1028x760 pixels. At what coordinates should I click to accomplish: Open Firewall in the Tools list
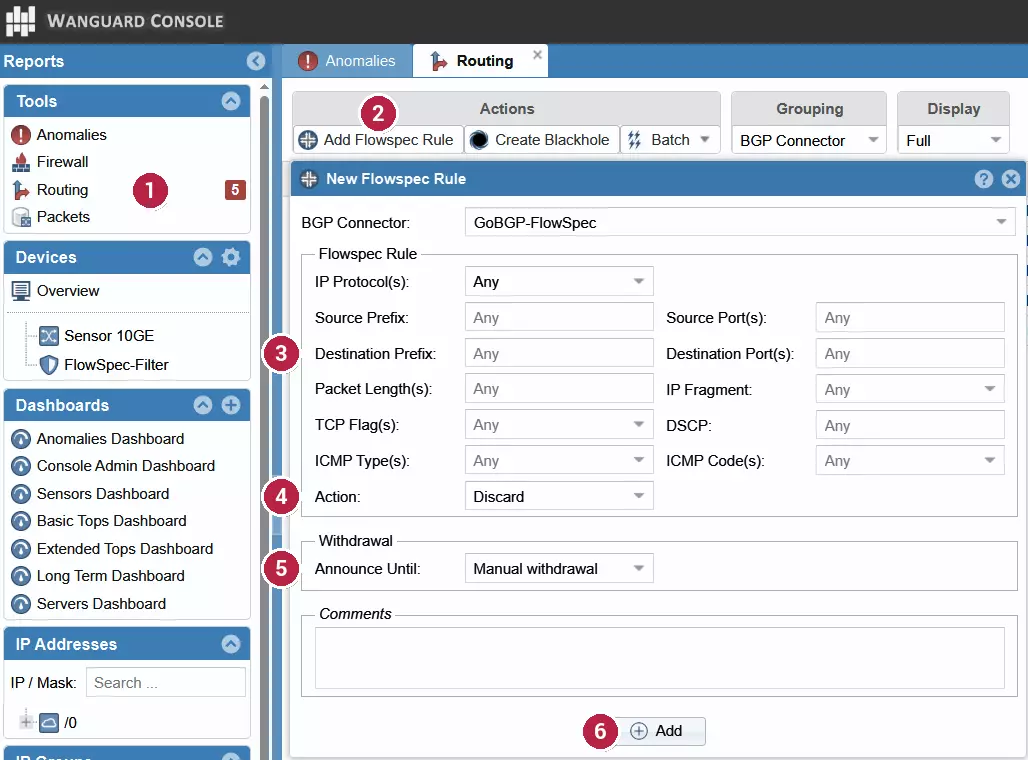click(x=62, y=162)
